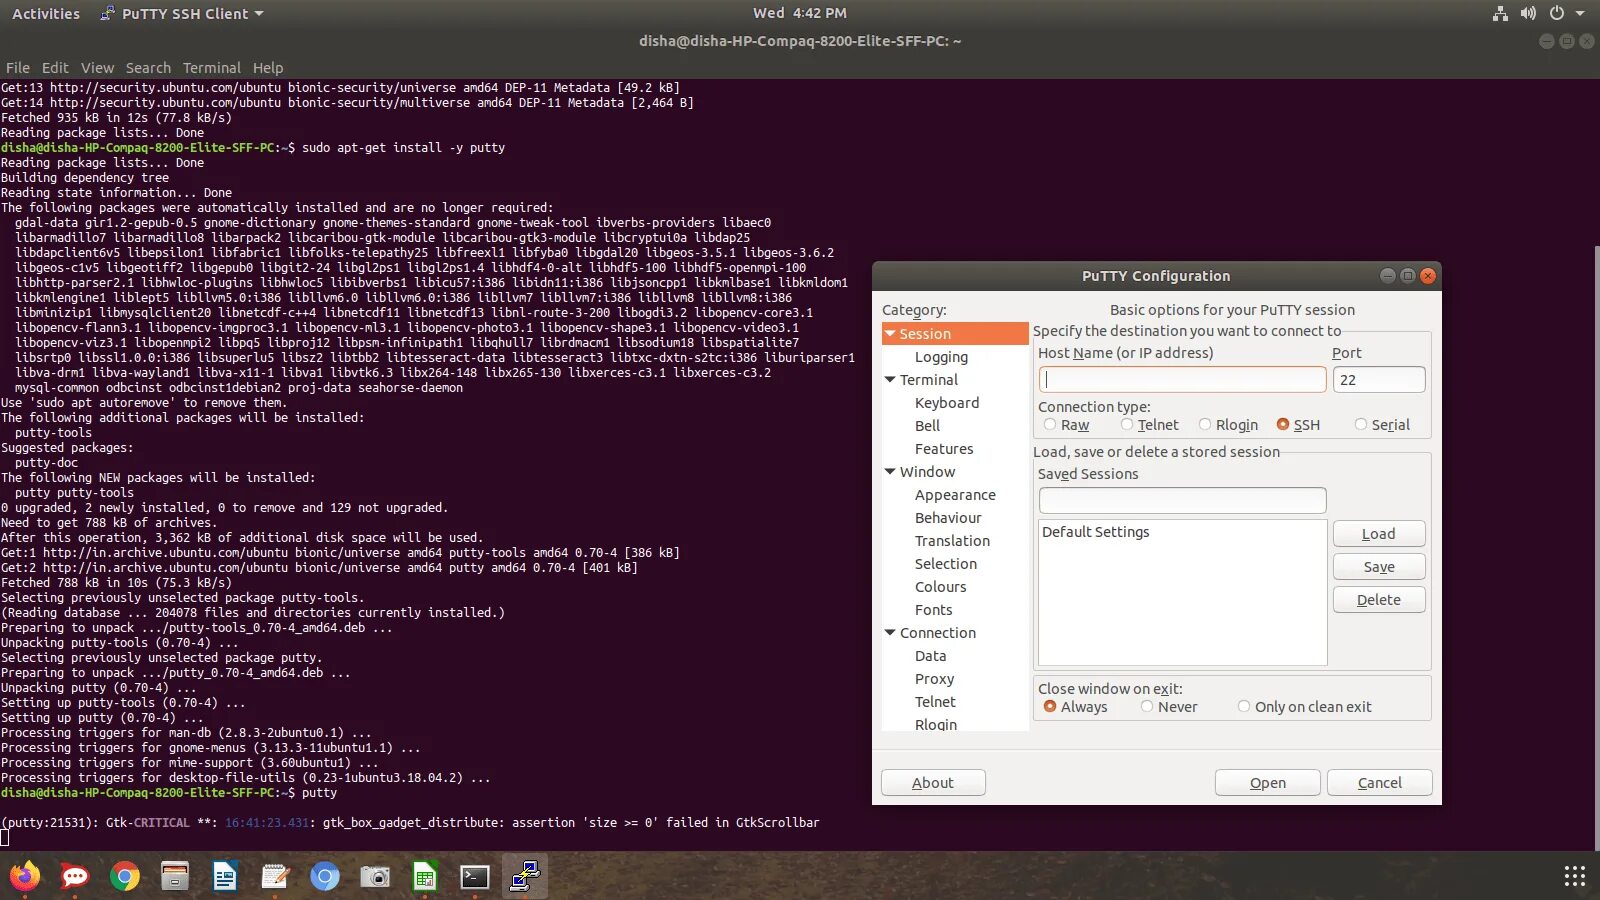Open the Search menu in terminal window
Image resolution: width=1600 pixels, height=900 pixels.
click(148, 68)
